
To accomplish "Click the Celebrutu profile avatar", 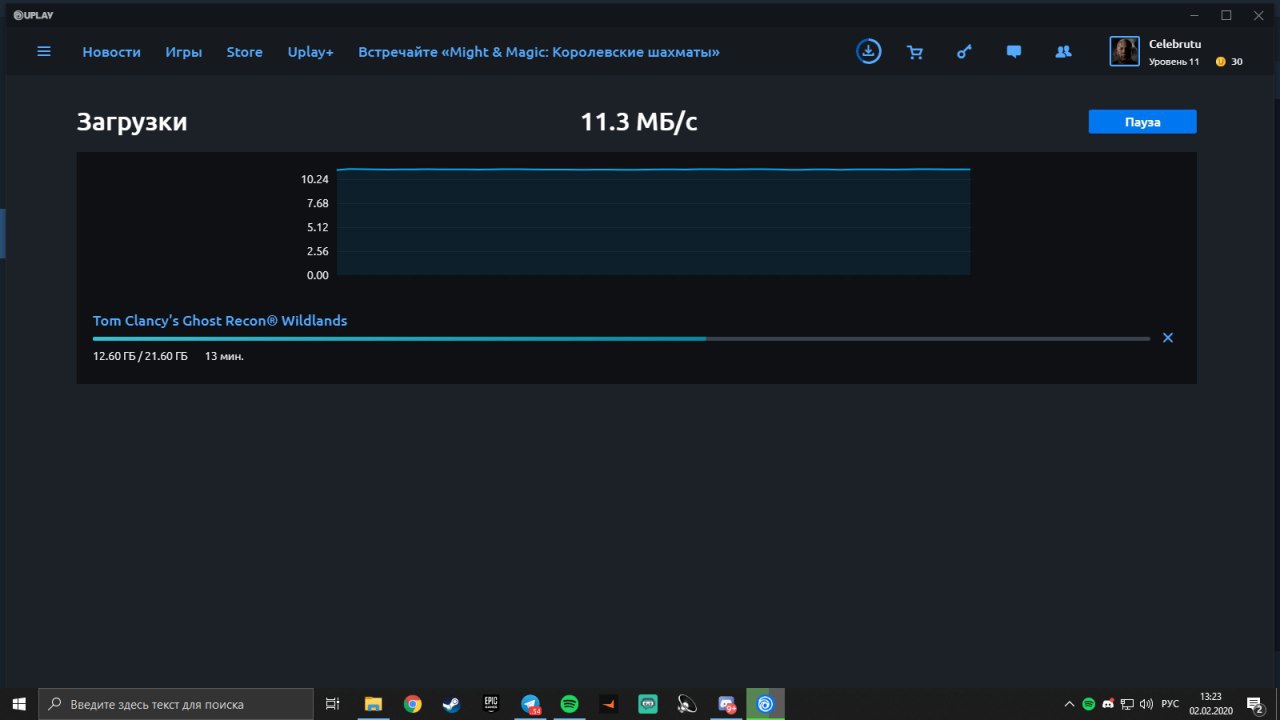I will click(x=1125, y=51).
